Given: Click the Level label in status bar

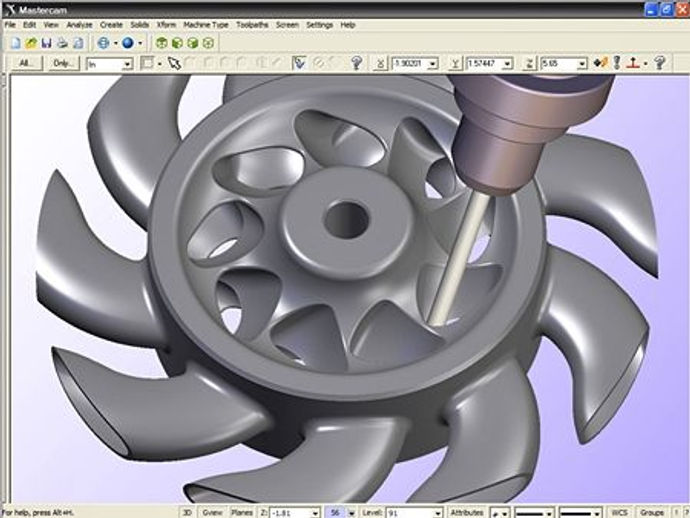Looking at the screenshot, I should click(x=372, y=513).
